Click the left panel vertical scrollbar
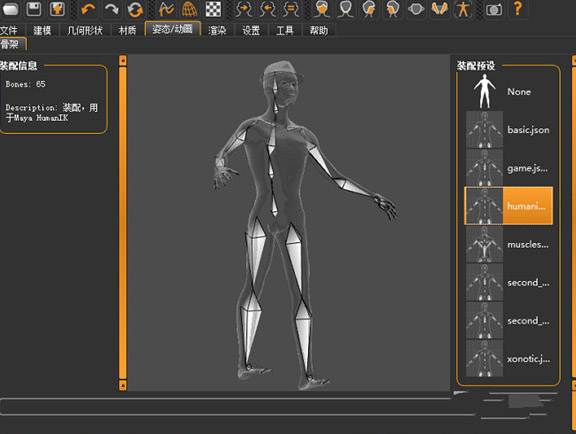Image resolution: width=576 pixels, height=434 pixels. coord(123,223)
